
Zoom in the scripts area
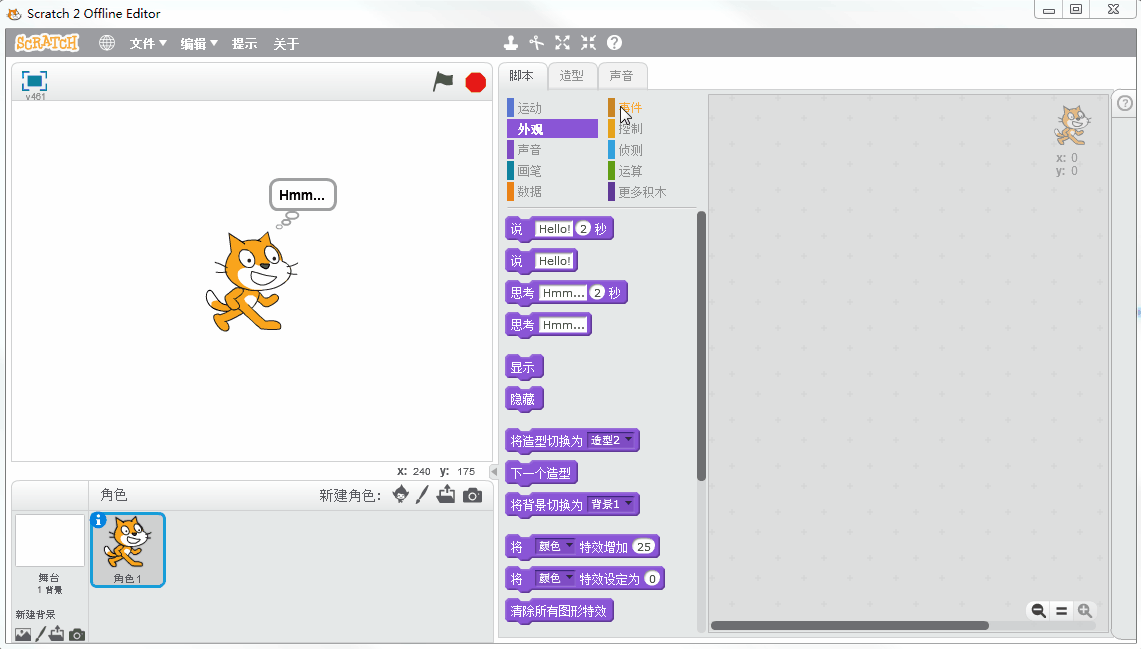click(1085, 610)
